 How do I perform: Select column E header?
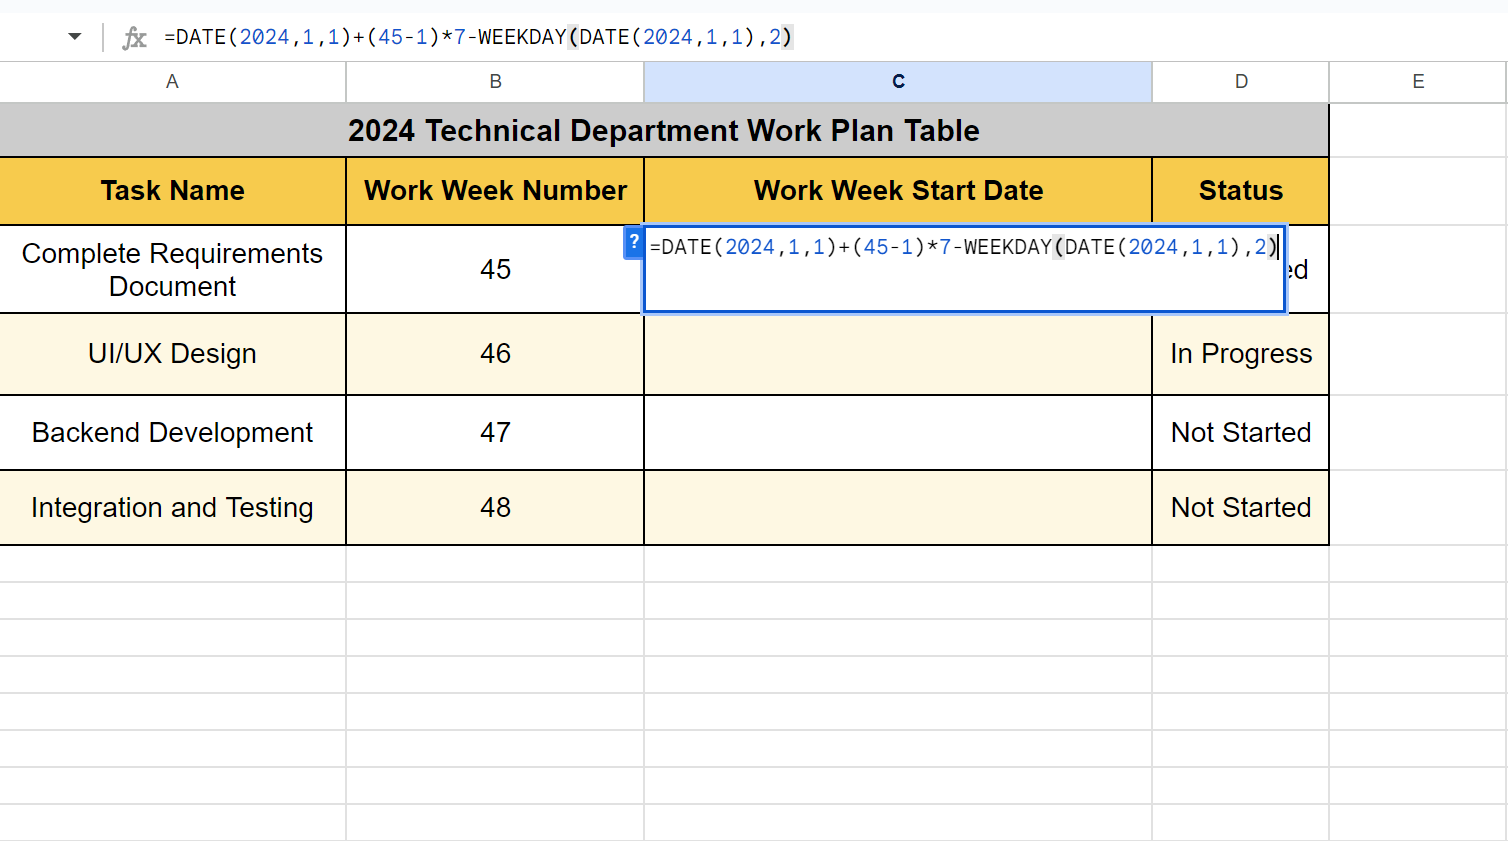[x=1418, y=82]
